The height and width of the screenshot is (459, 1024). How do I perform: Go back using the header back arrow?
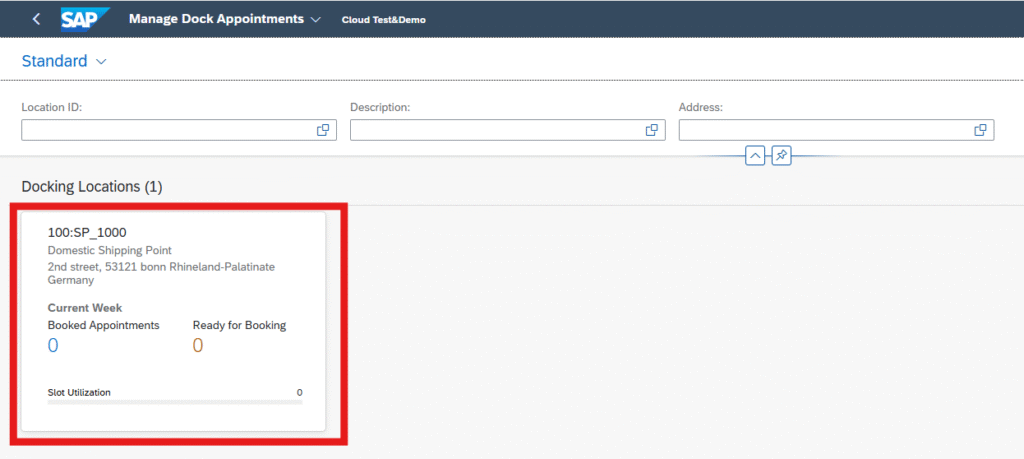pos(36,19)
